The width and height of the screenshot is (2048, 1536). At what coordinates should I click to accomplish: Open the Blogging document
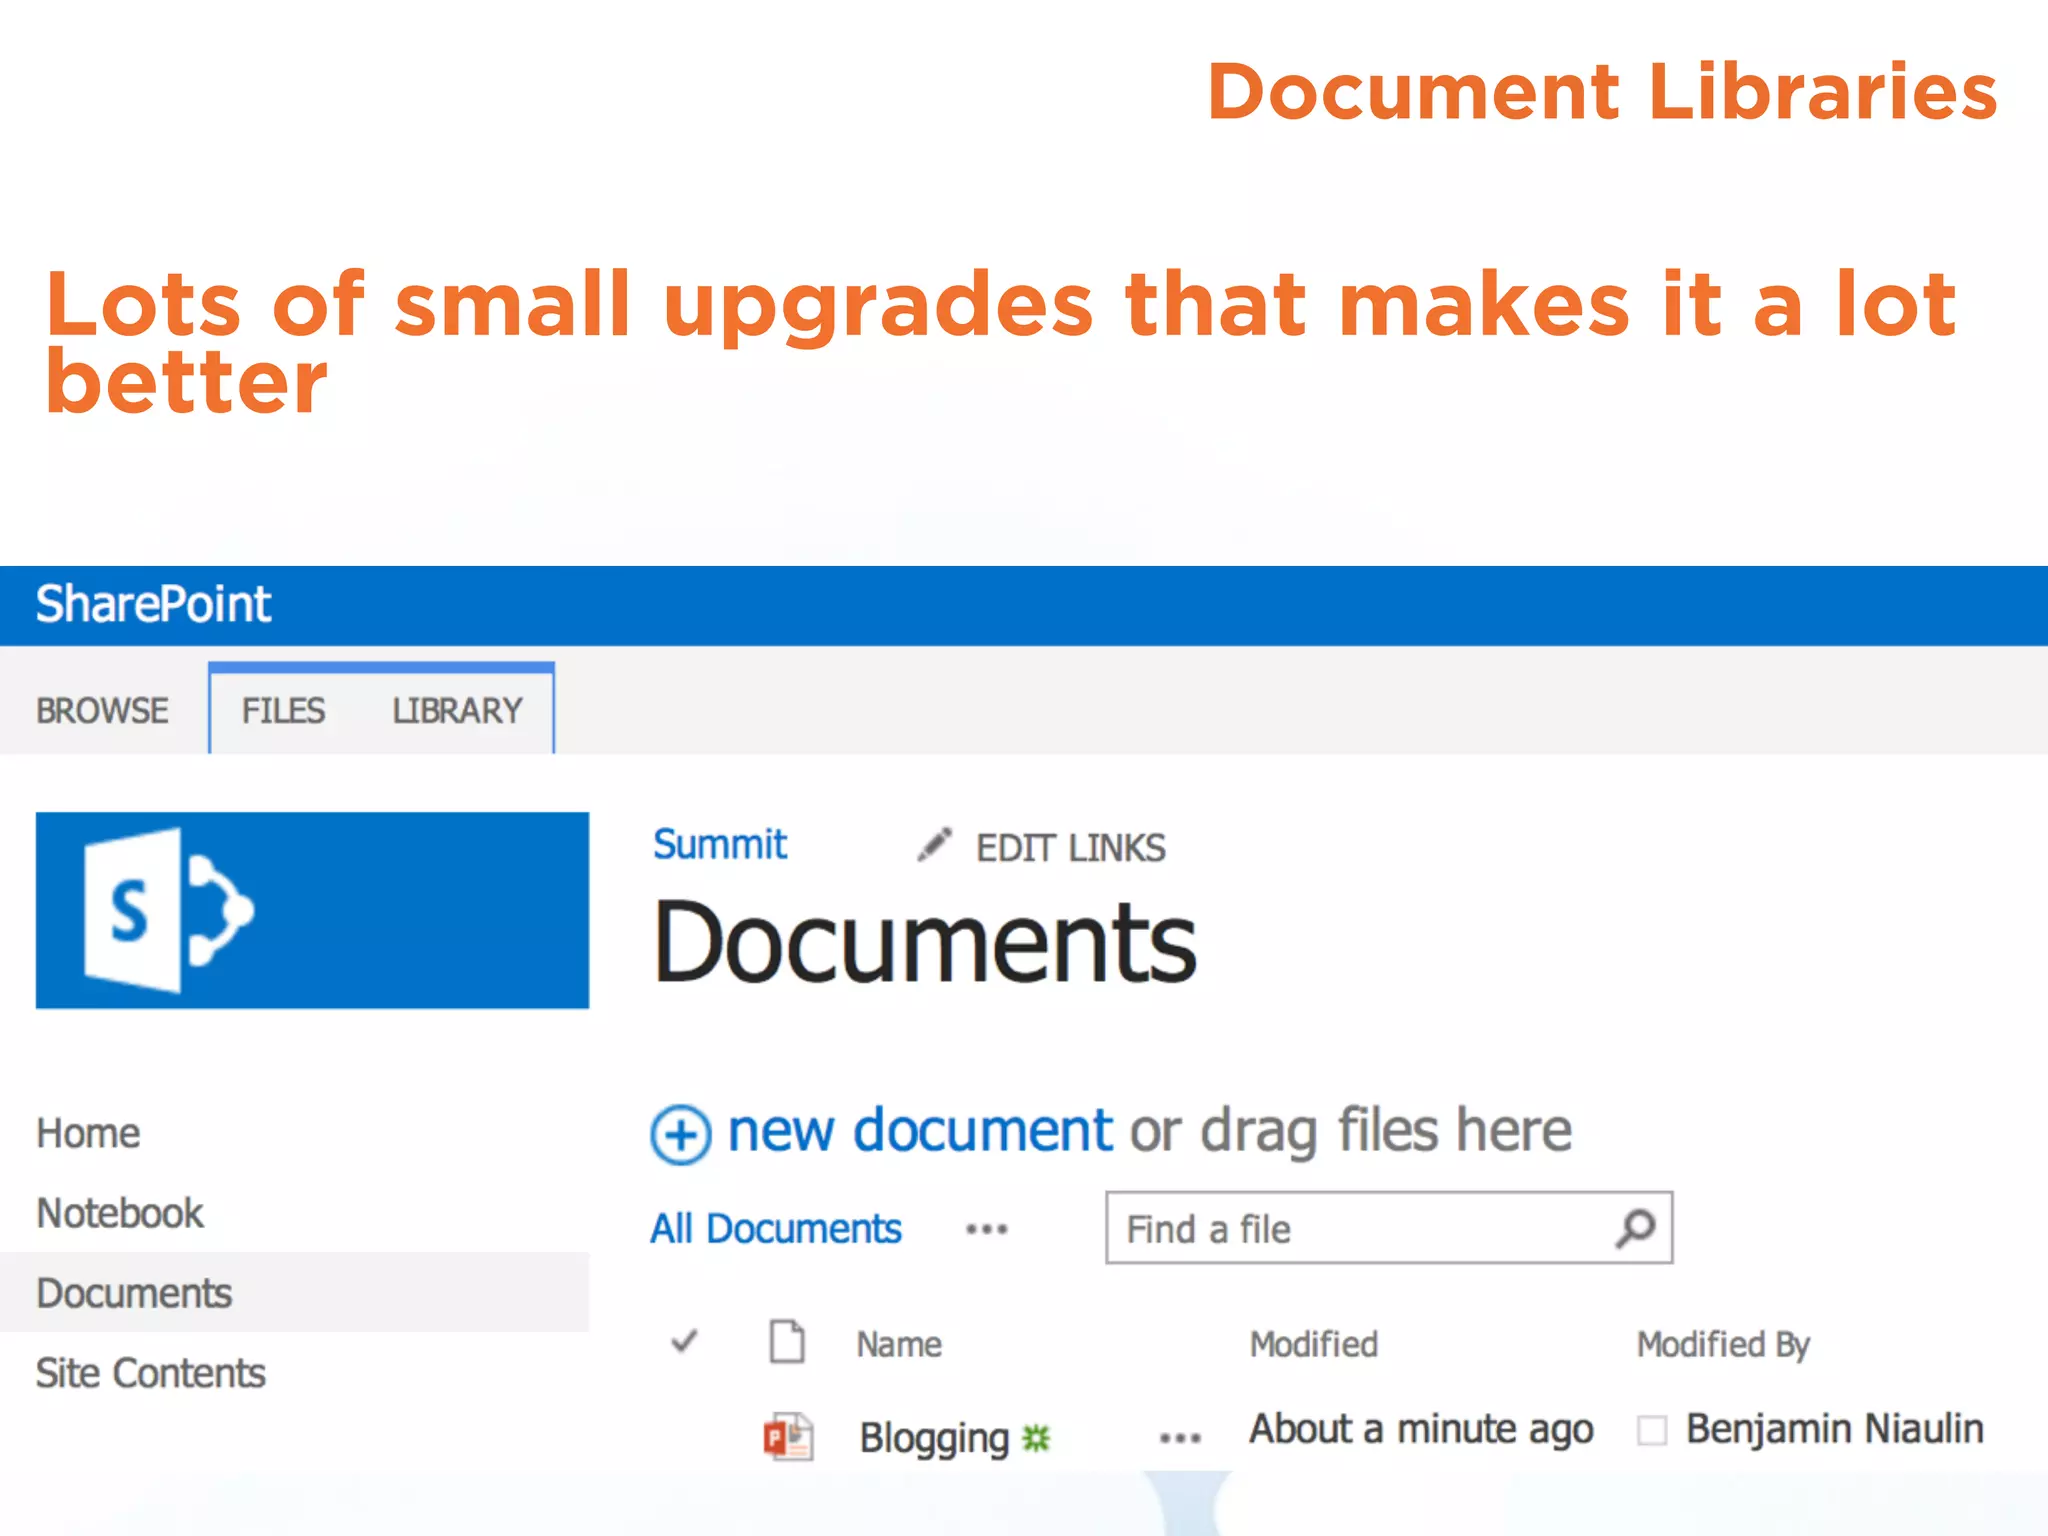[x=934, y=1438]
